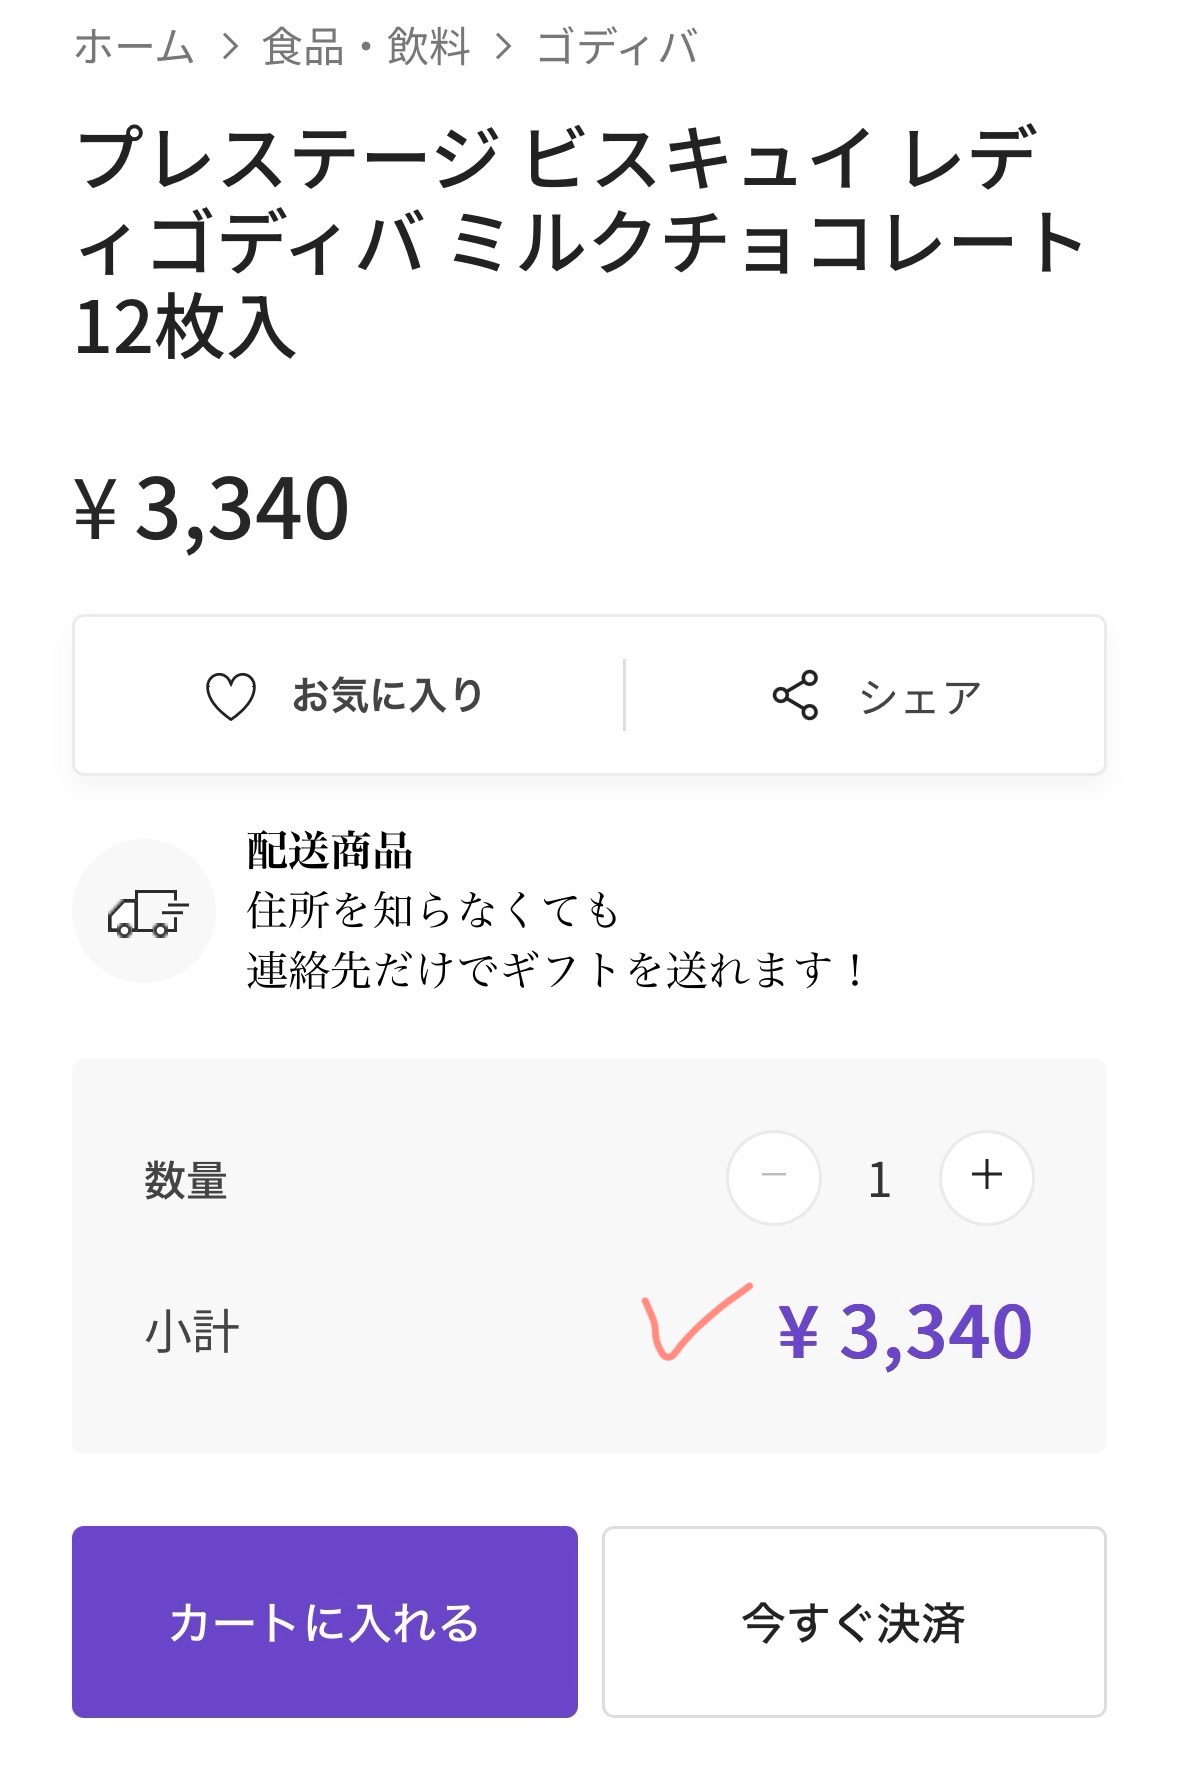
Task: Increase quantity with the plus button
Action: 986,1177
